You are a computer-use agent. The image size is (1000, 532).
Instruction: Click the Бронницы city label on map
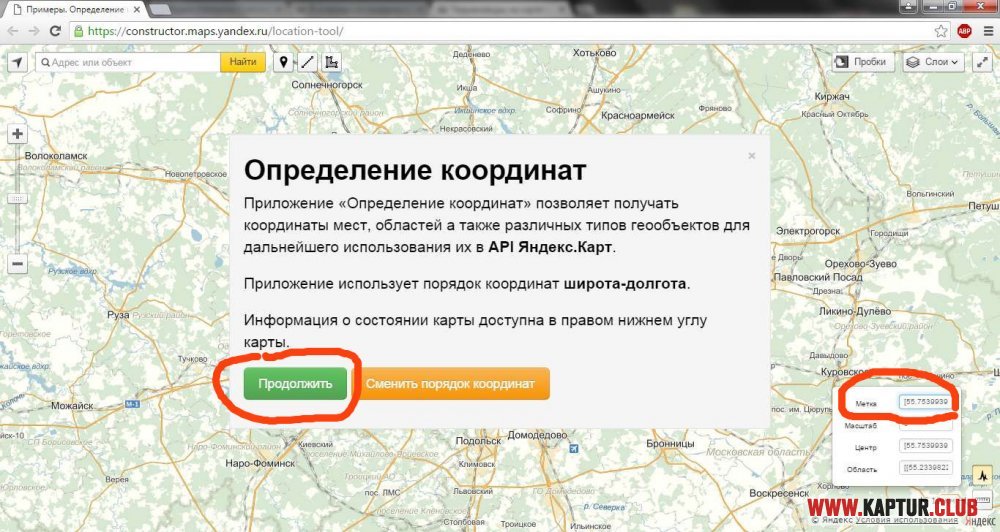670,443
